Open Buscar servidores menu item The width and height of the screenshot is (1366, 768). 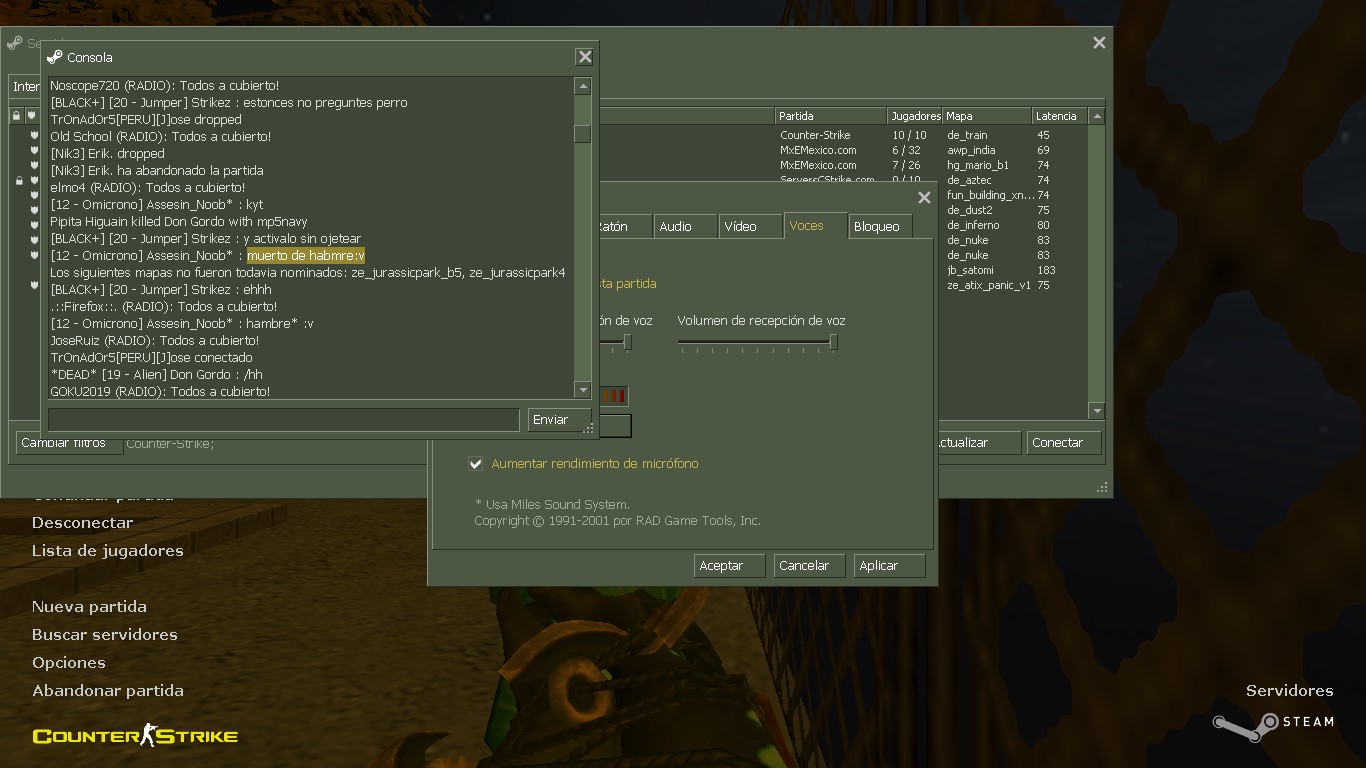coord(105,635)
